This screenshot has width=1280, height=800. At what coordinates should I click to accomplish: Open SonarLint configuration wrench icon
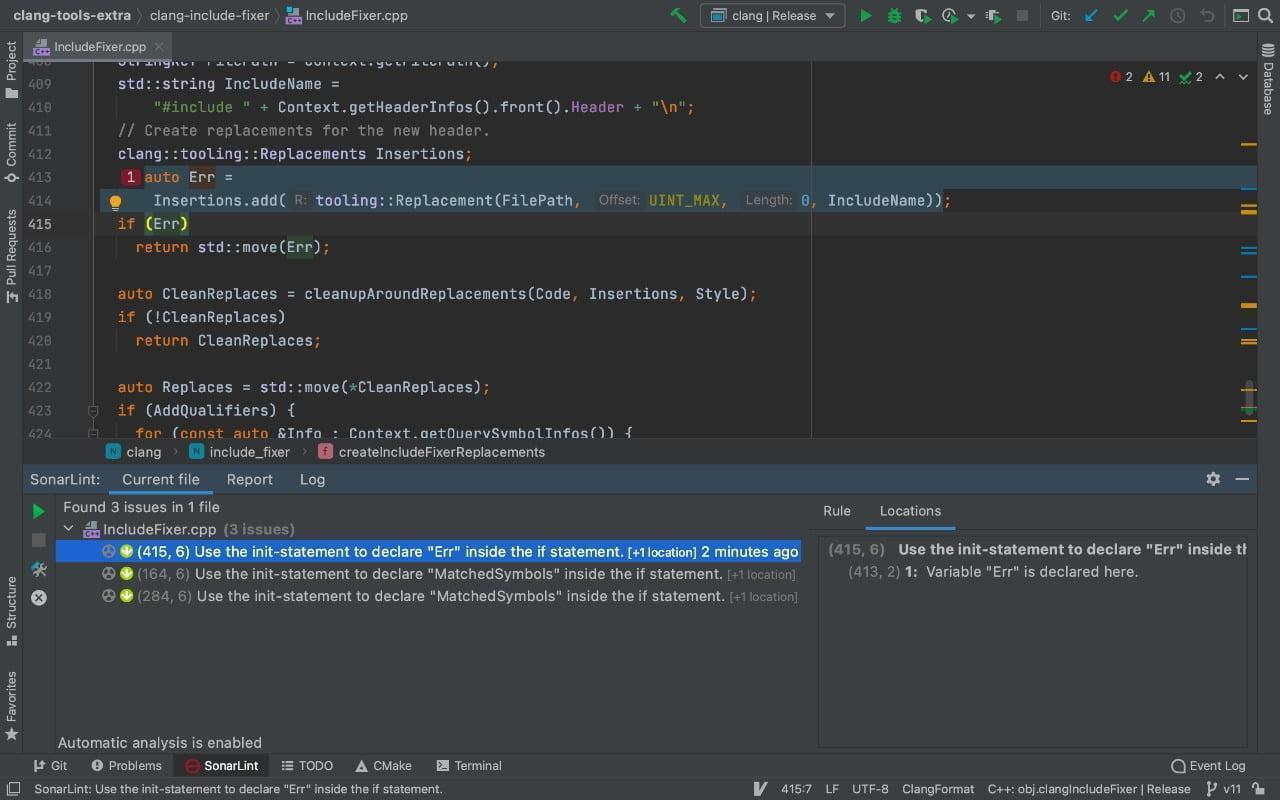pos(39,569)
